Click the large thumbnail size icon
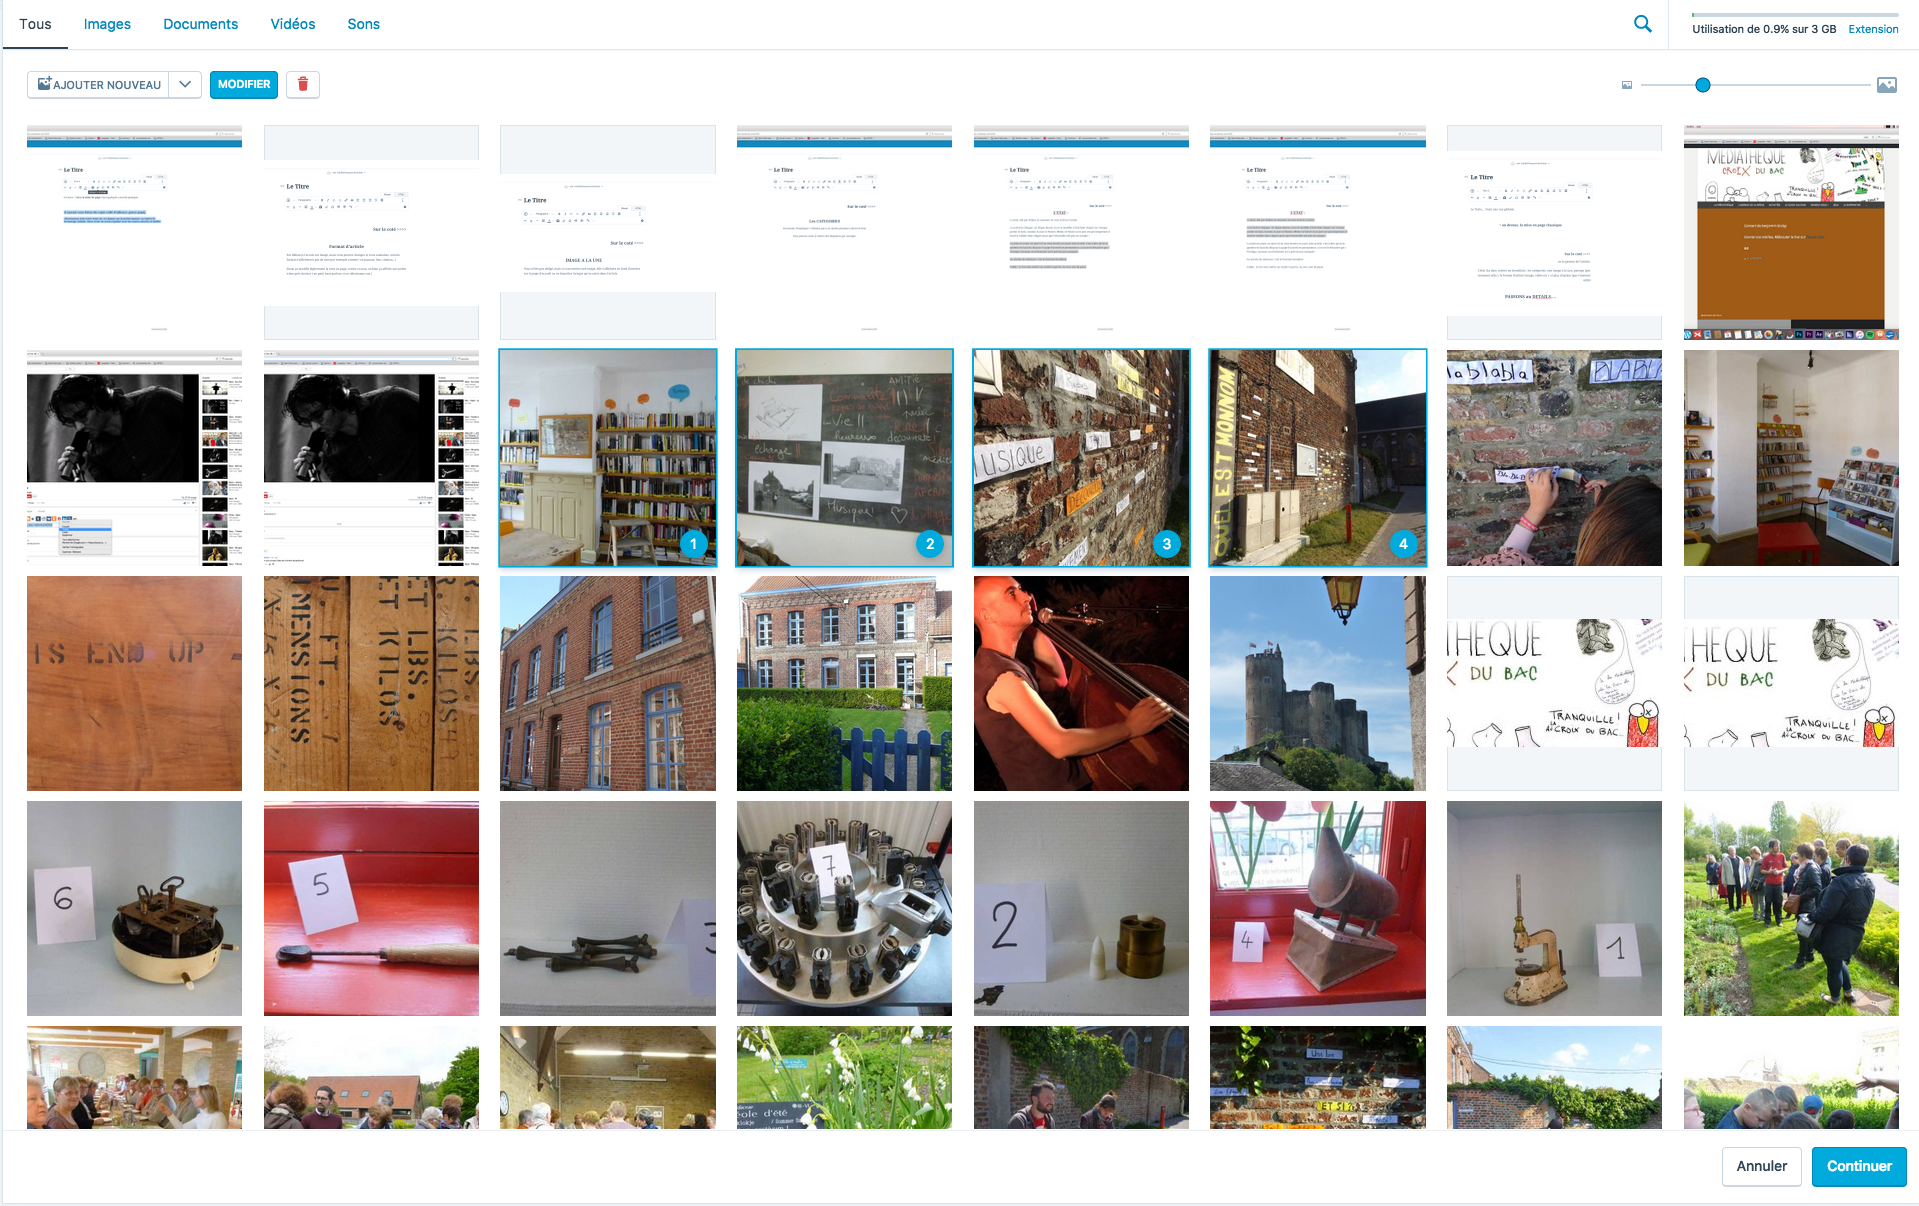1919x1206 pixels. (1886, 86)
